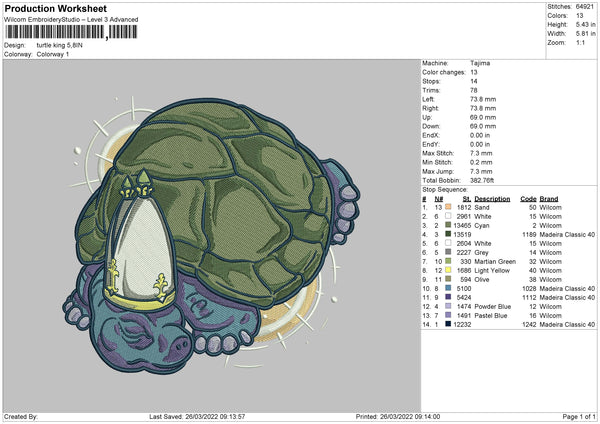Viewport: 600px width, 424px height.
Task: Click the 'Code' column header
Action: (x=528, y=199)
